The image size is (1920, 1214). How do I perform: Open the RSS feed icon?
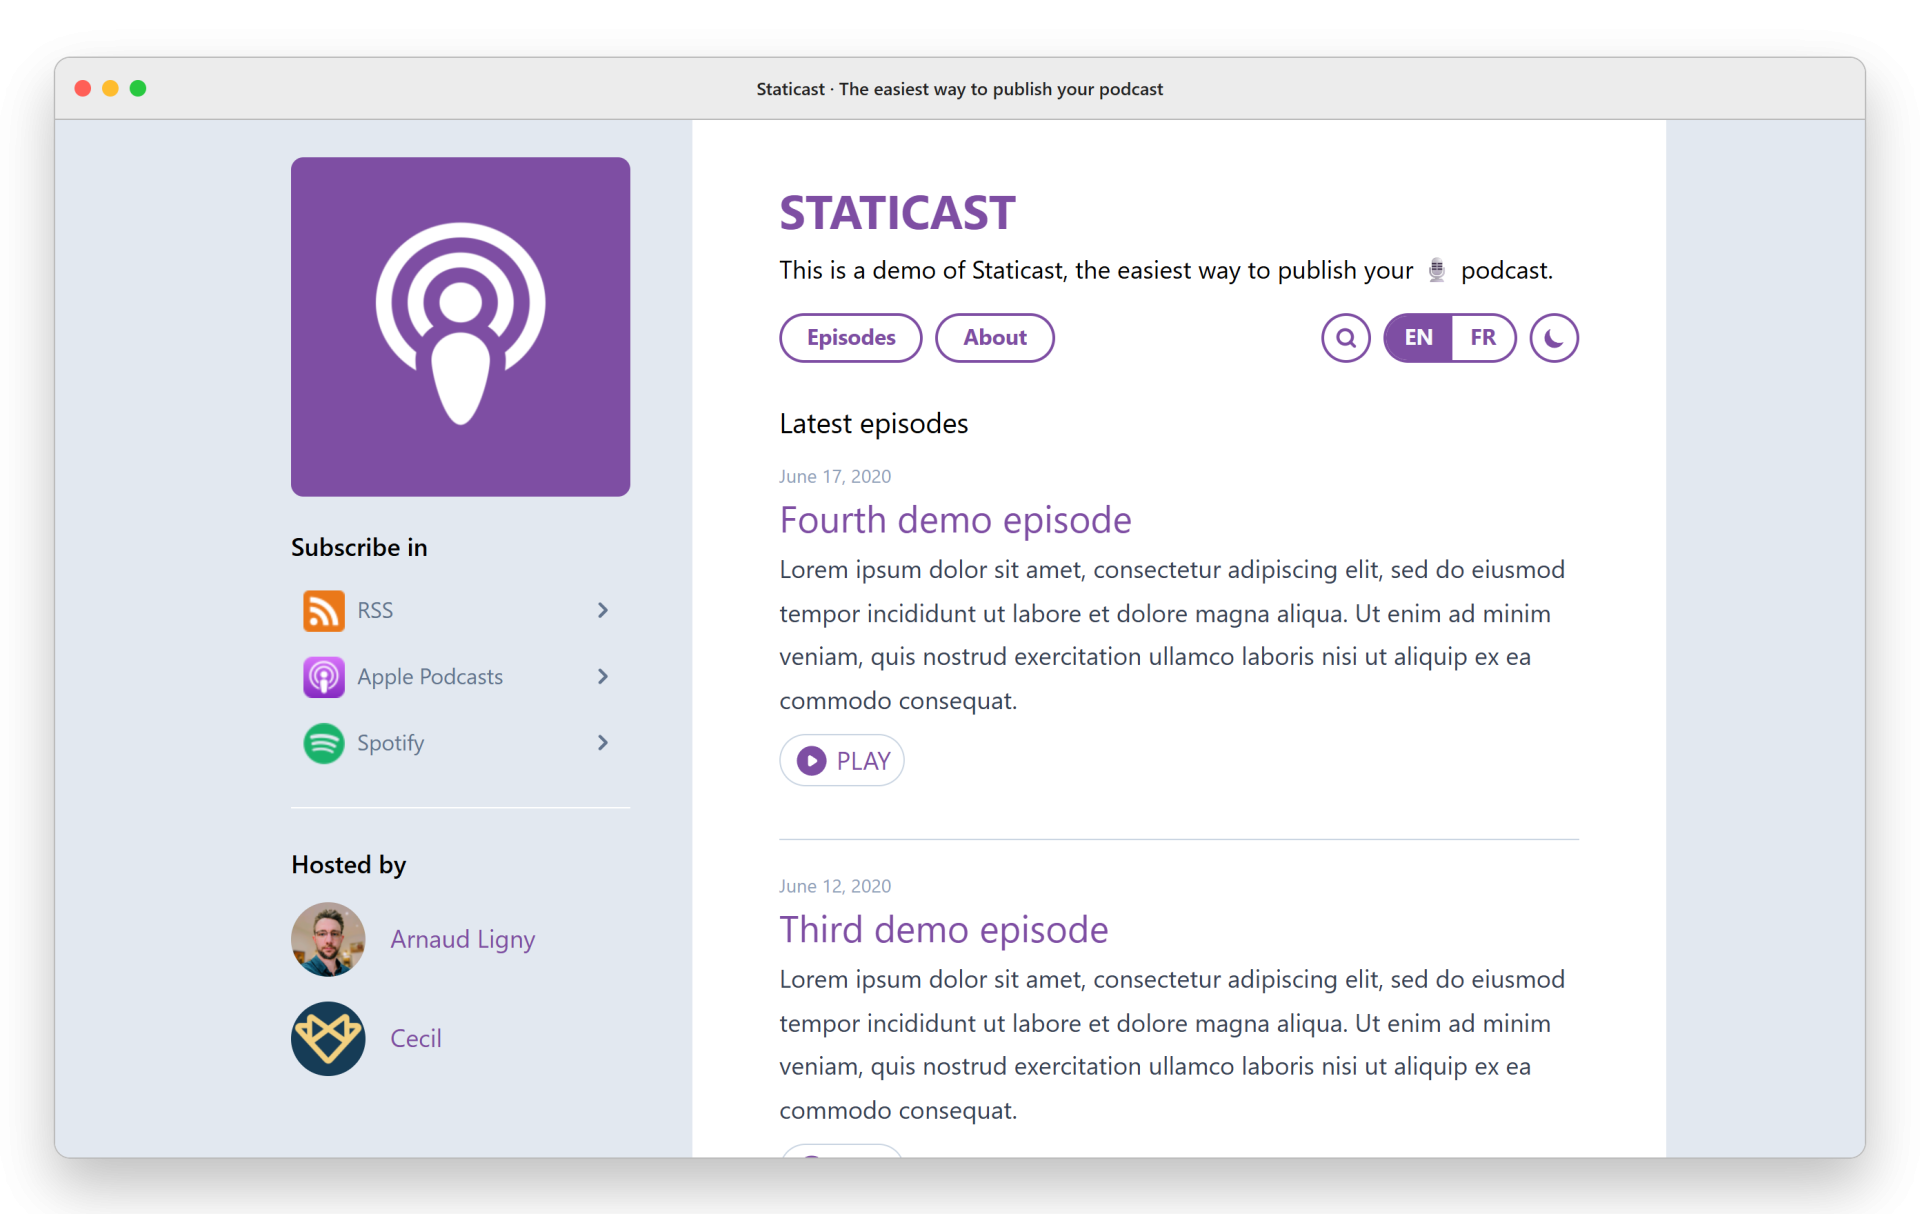323,610
